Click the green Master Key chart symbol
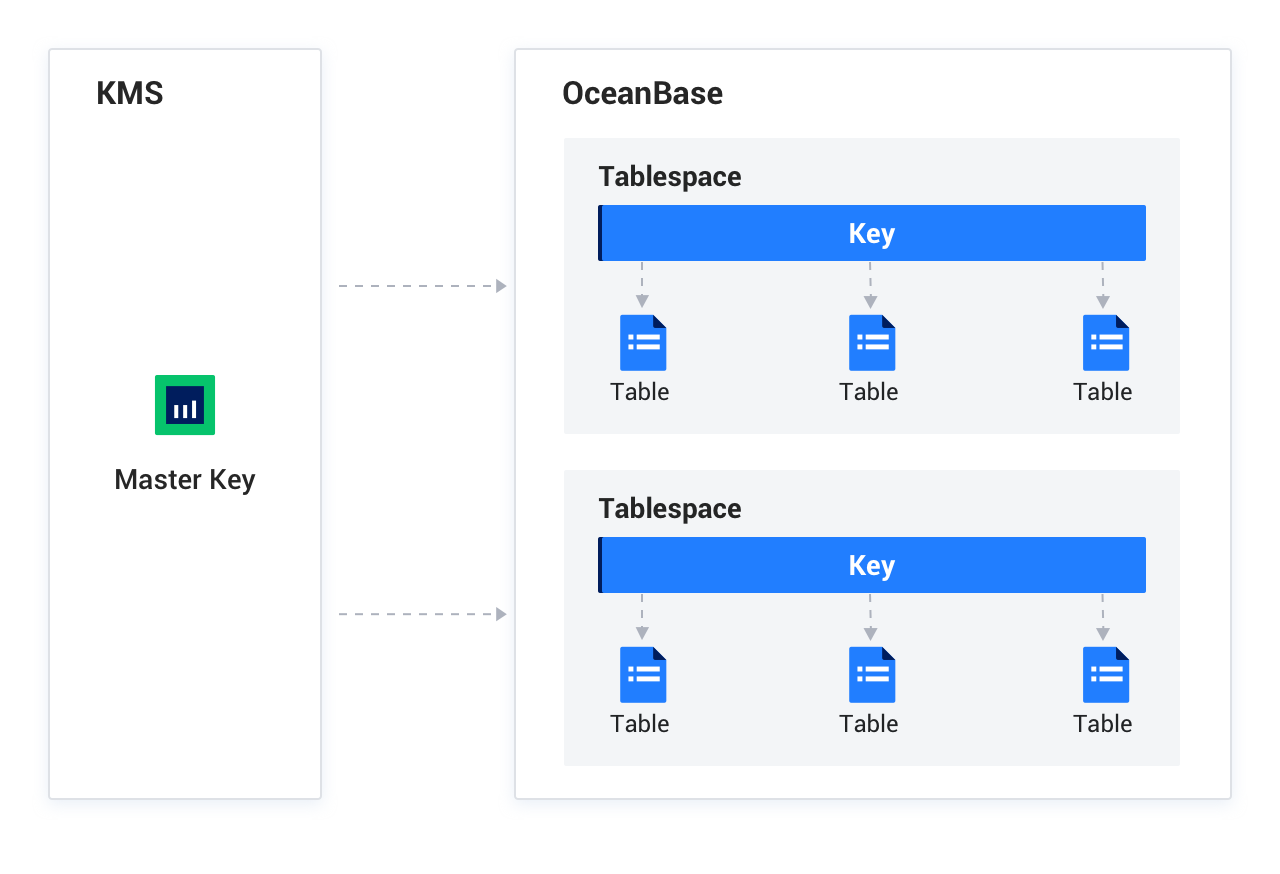 (x=185, y=405)
